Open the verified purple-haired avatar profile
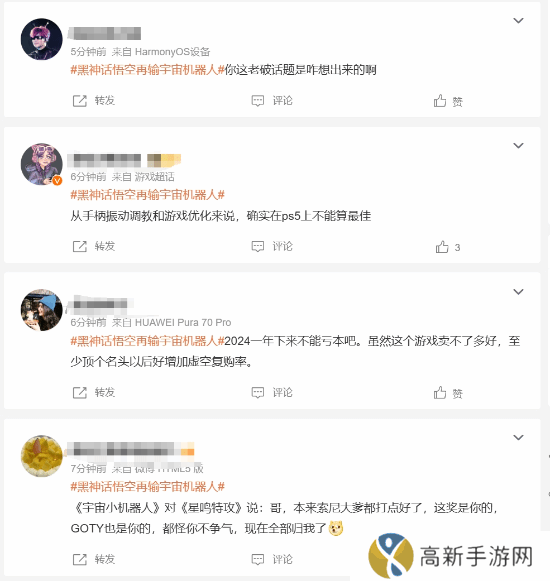The width and height of the screenshot is (550, 581). (42, 164)
